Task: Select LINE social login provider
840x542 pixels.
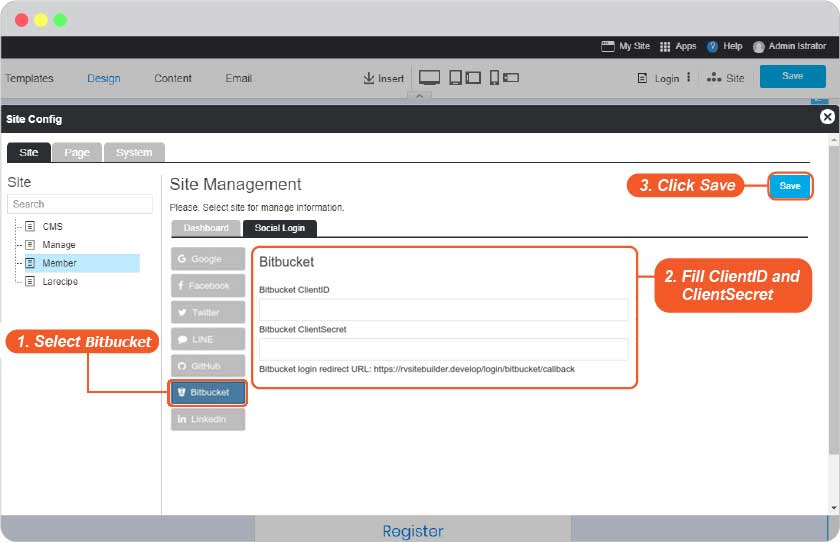Action: tap(208, 339)
